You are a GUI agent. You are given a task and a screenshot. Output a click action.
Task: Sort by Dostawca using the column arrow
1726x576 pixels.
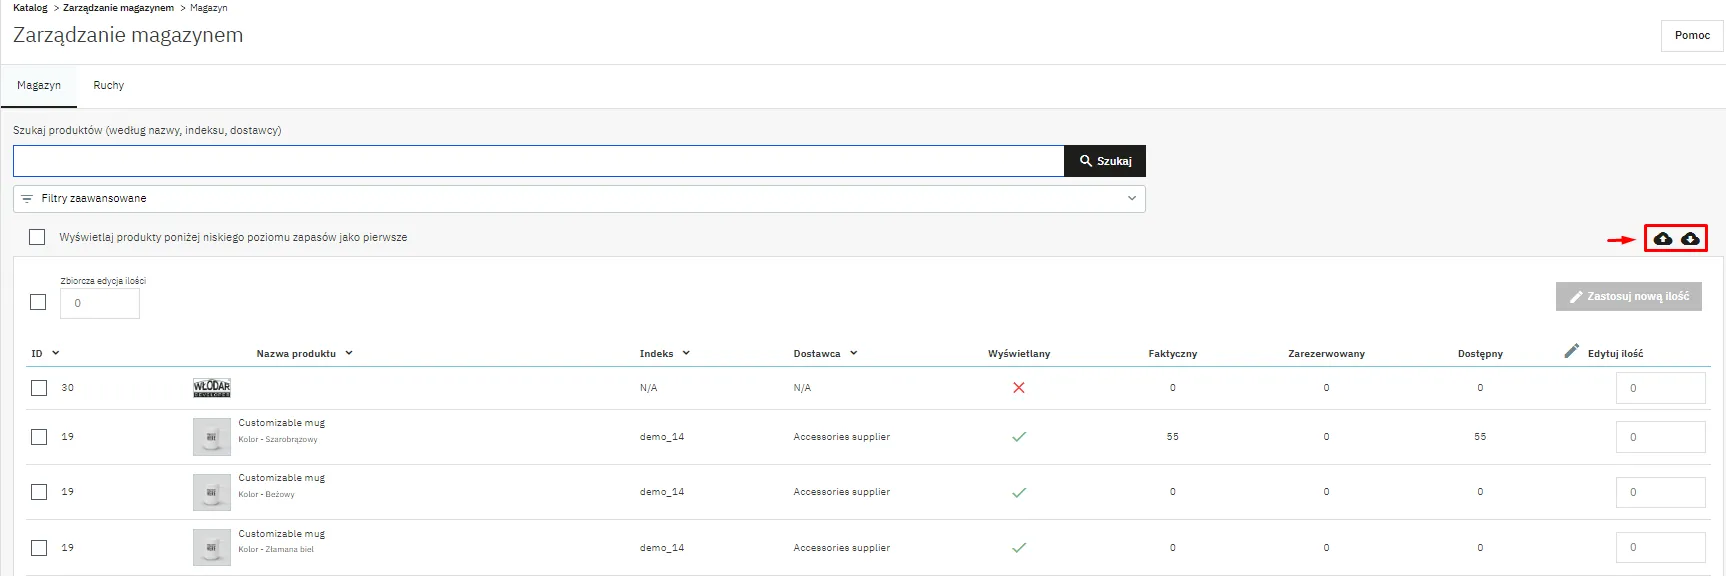click(854, 353)
